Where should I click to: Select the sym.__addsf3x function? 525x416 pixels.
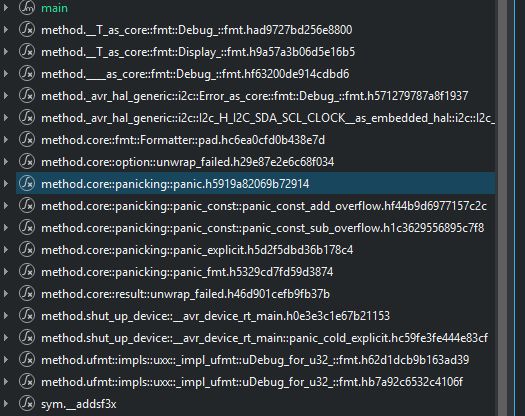(x=78, y=404)
